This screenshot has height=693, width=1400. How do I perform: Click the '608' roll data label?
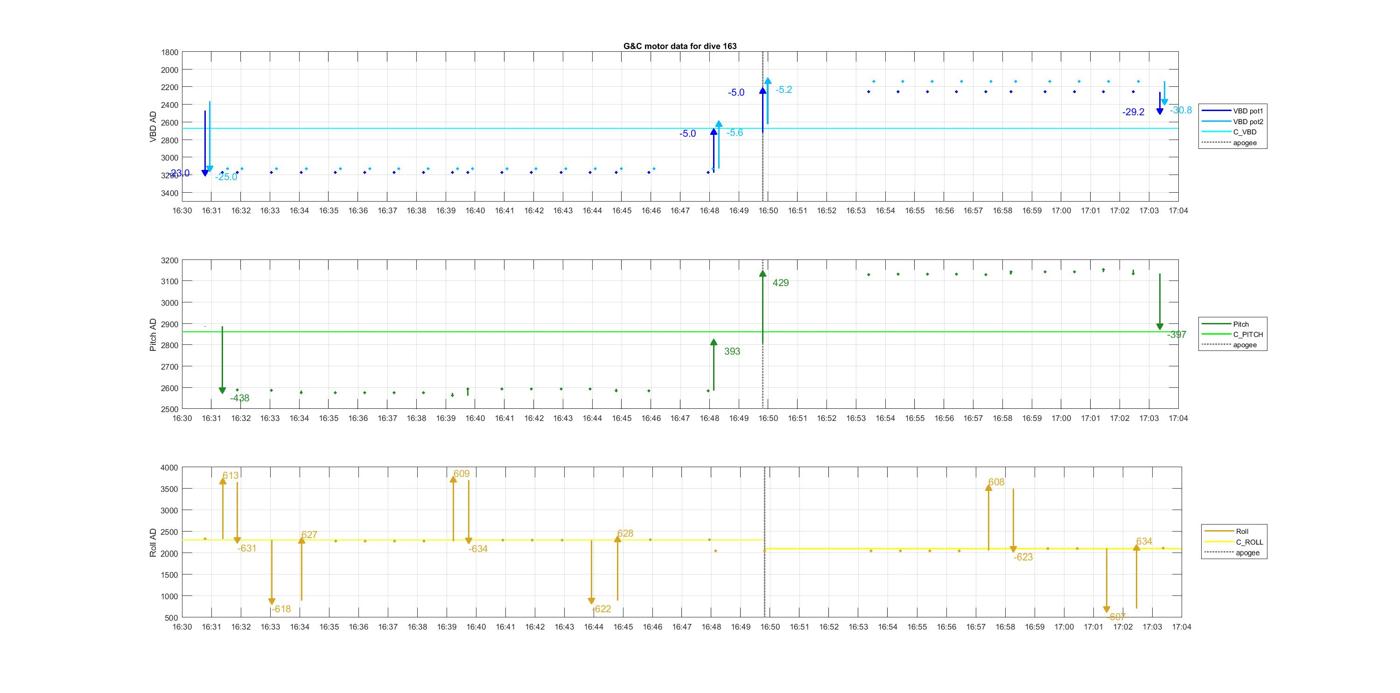pyautogui.click(x=996, y=482)
